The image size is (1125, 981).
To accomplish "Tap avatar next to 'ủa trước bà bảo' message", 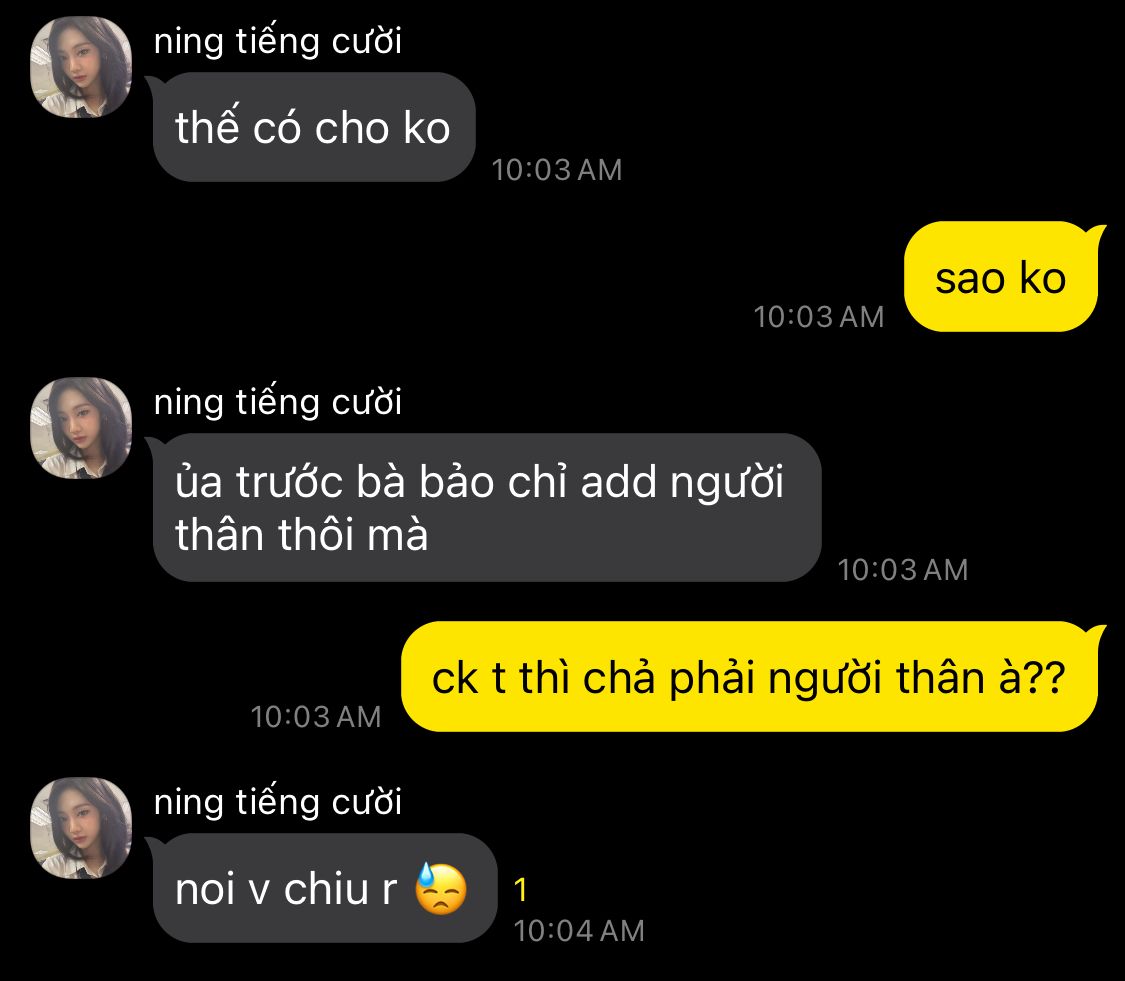I will (81, 428).
